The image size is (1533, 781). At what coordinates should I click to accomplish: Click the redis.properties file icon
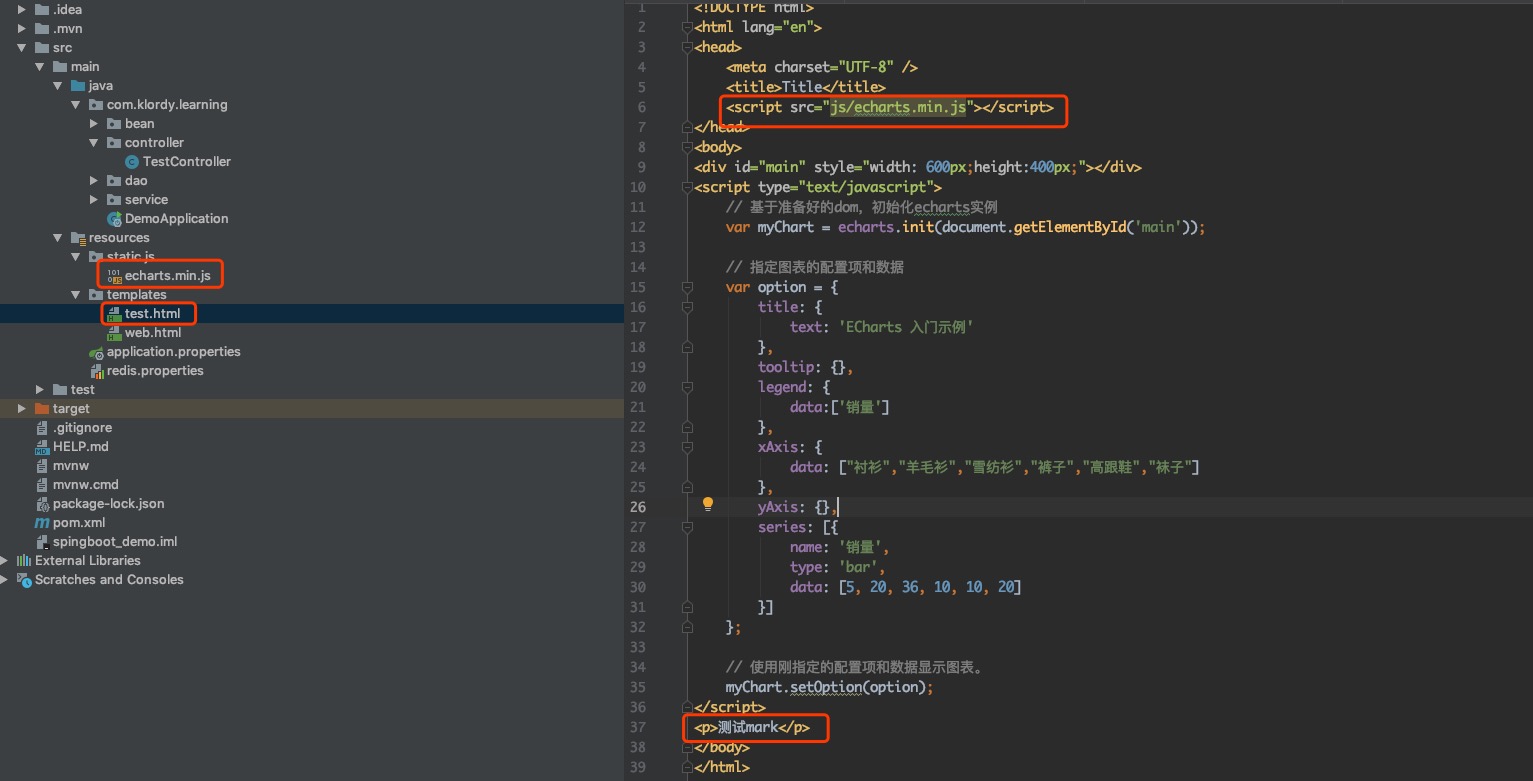(x=97, y=371)
